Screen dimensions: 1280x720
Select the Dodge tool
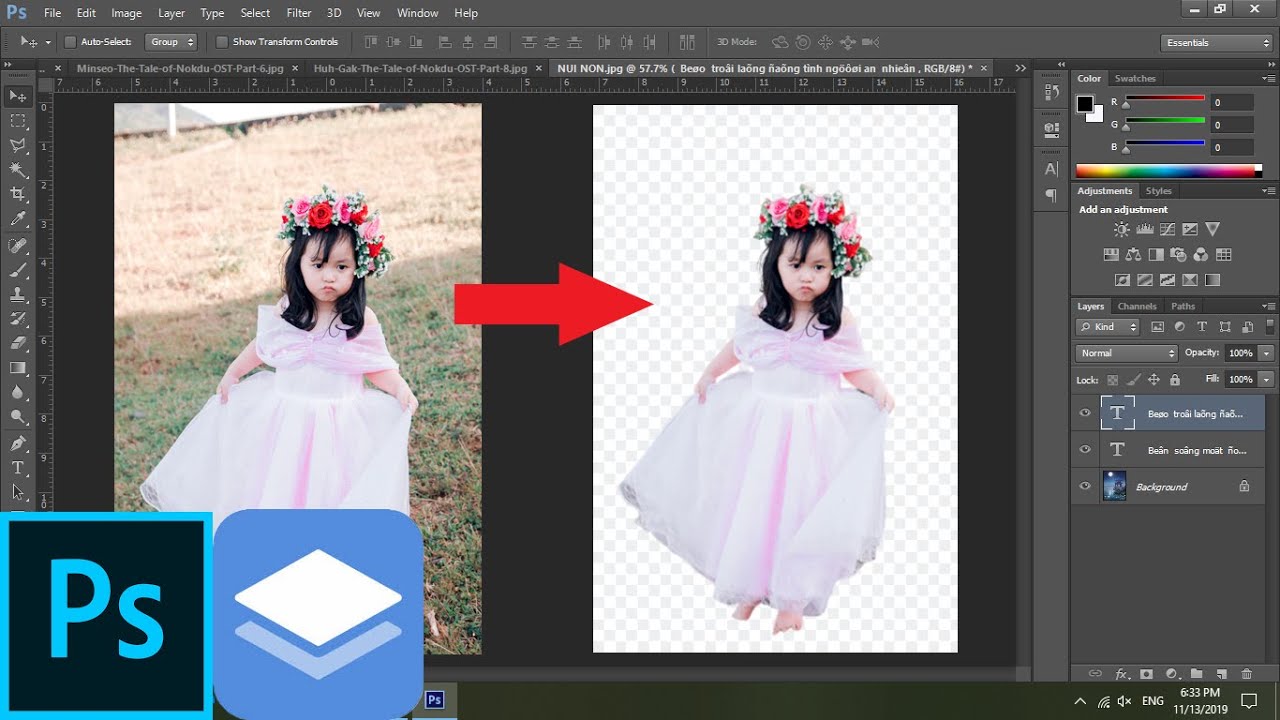[x=18, y=417]
